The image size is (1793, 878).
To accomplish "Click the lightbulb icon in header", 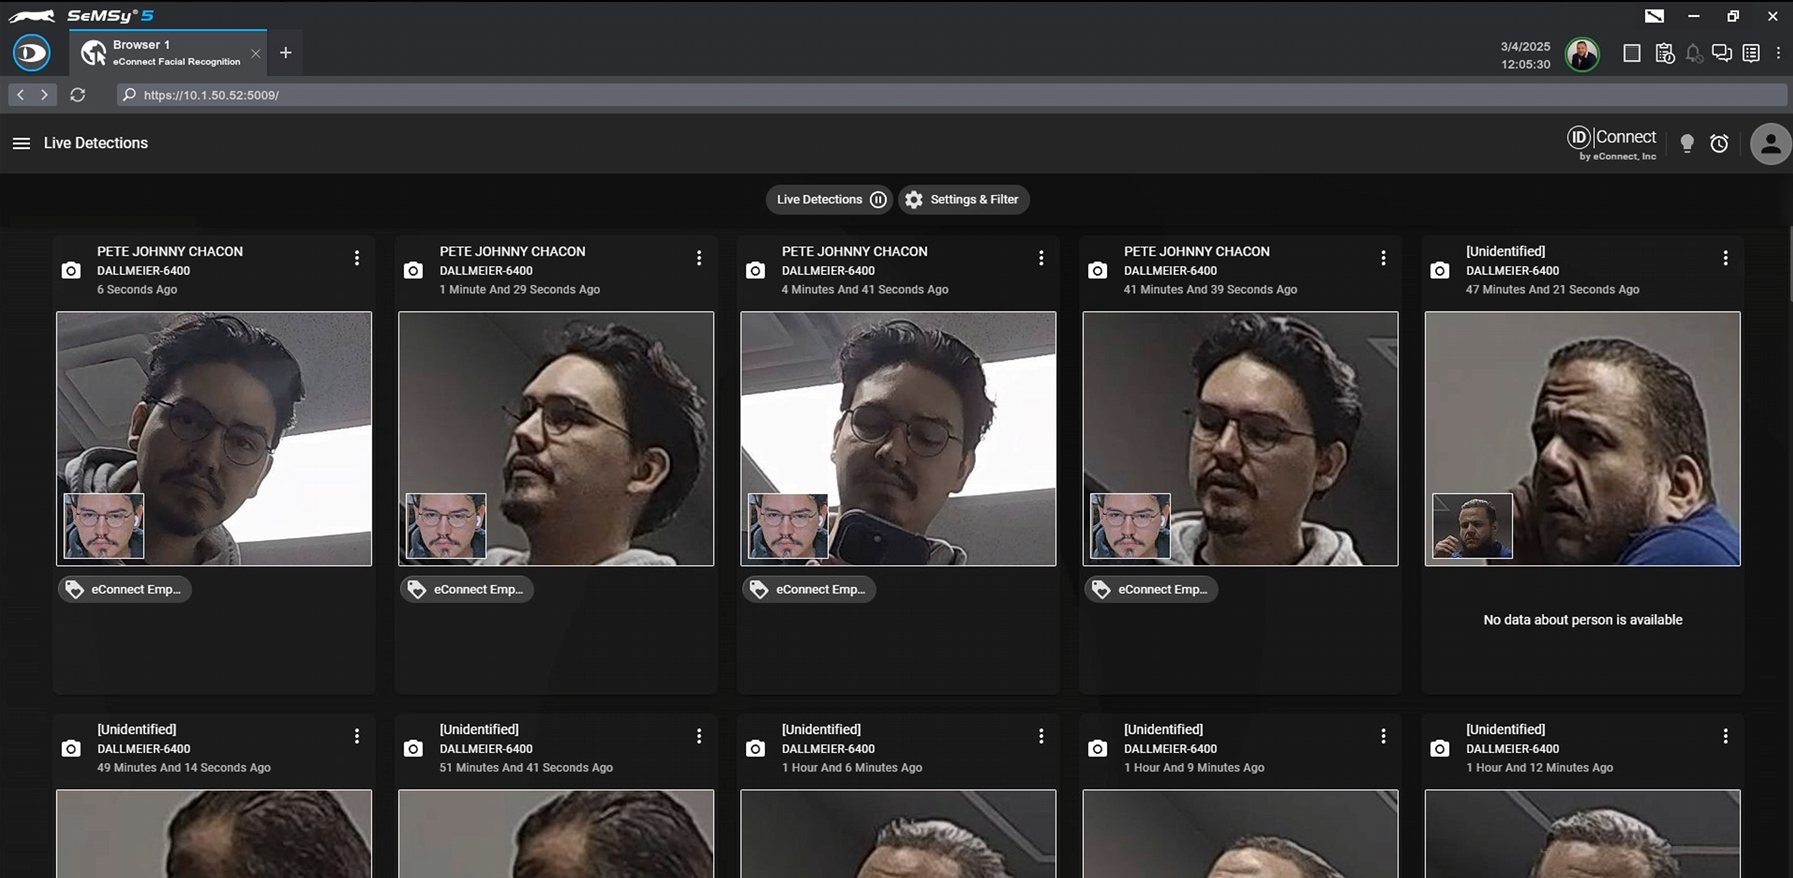I will click(1687, 144).
